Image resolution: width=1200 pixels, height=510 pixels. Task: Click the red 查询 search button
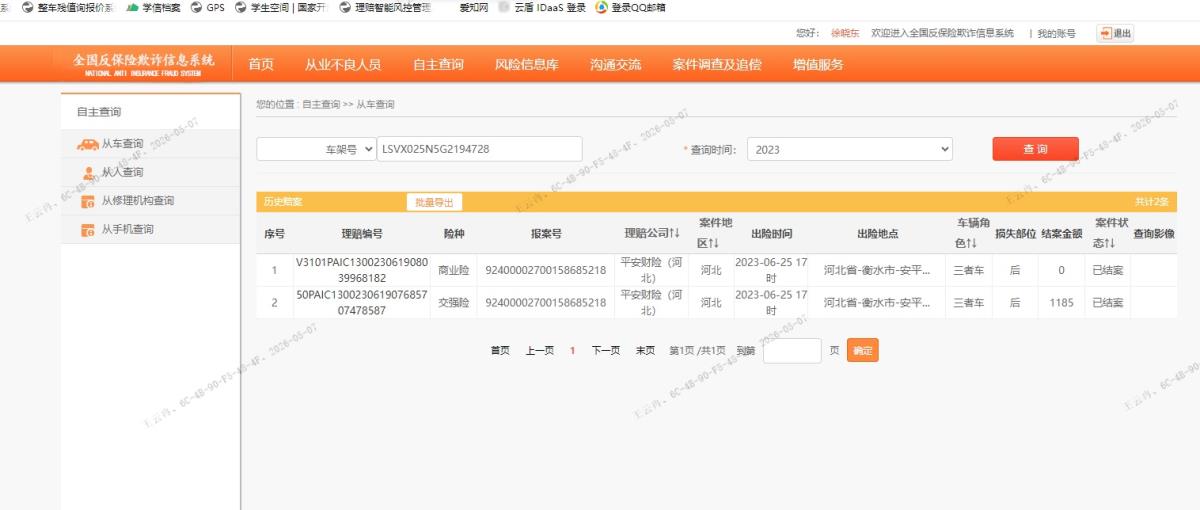[x=1035, y=149]
